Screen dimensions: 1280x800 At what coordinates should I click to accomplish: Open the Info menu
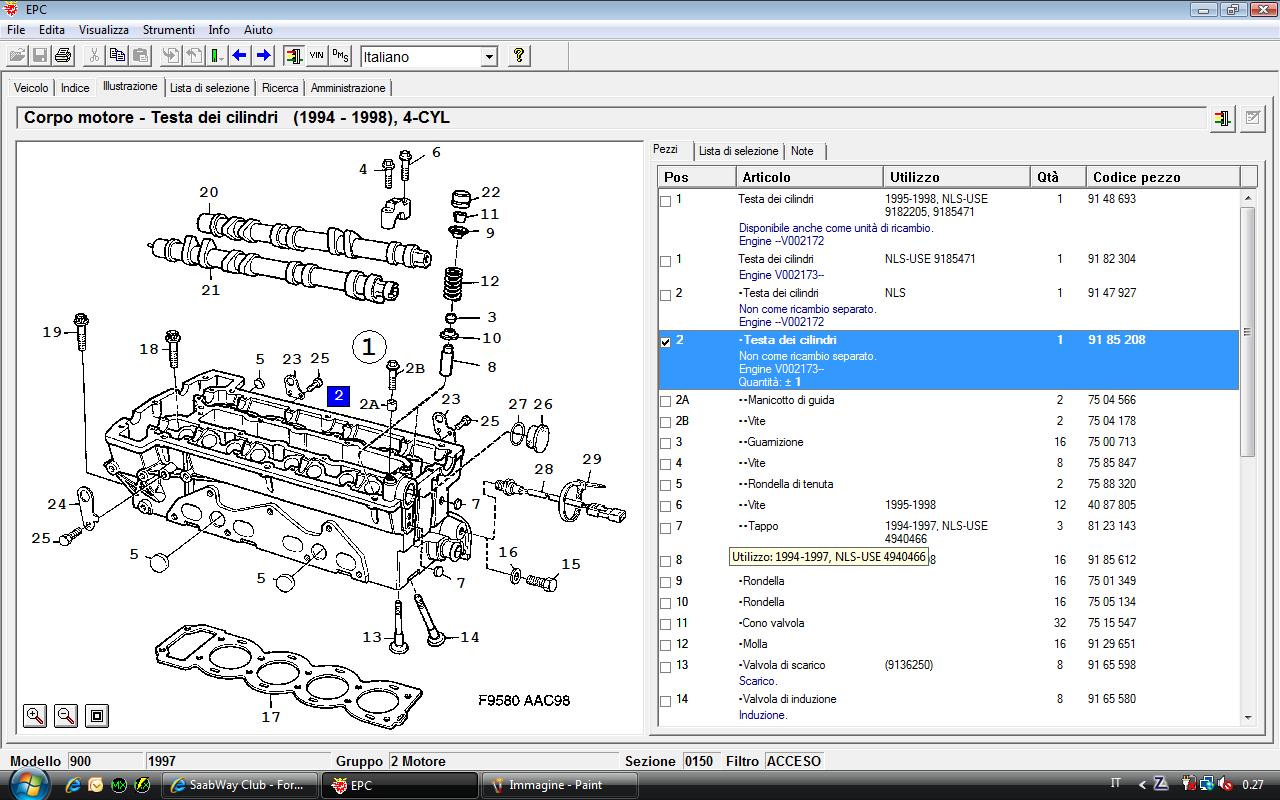click(219, 30)
